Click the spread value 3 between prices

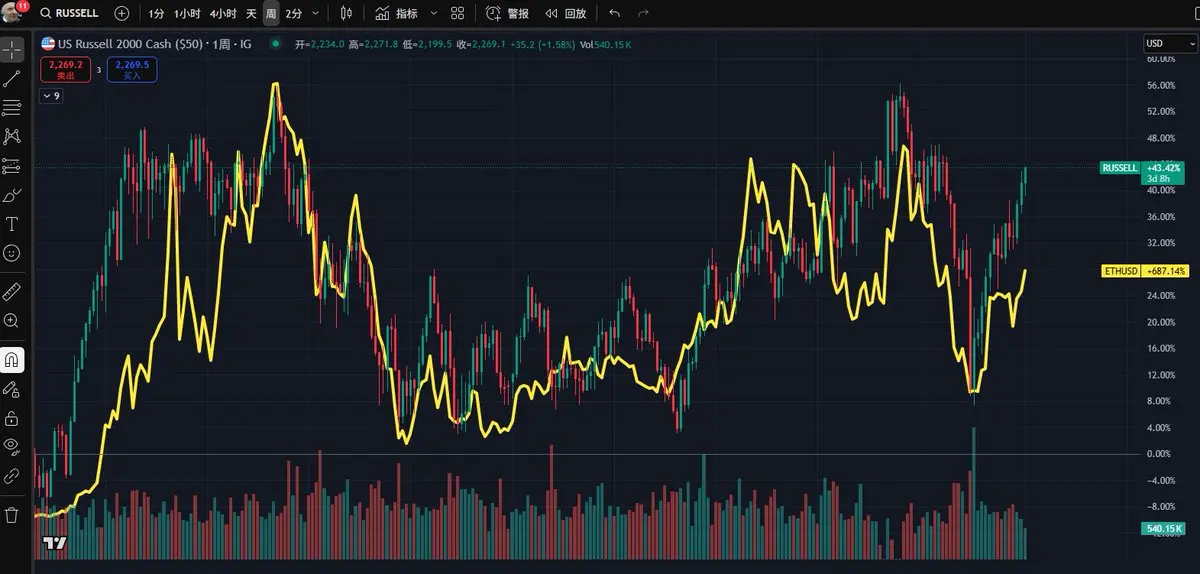99,70
